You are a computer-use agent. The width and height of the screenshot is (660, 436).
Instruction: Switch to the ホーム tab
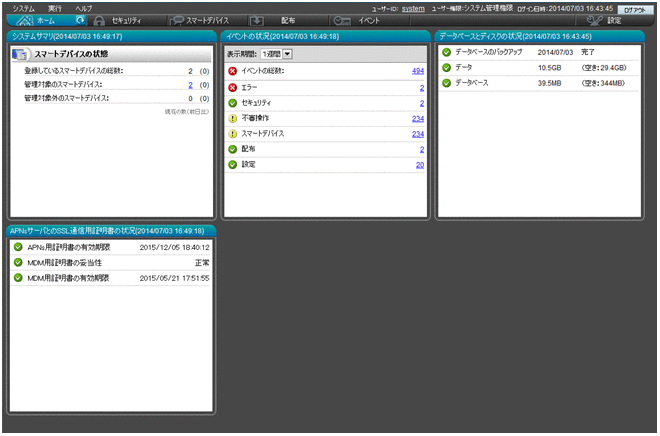click(47, 20)
